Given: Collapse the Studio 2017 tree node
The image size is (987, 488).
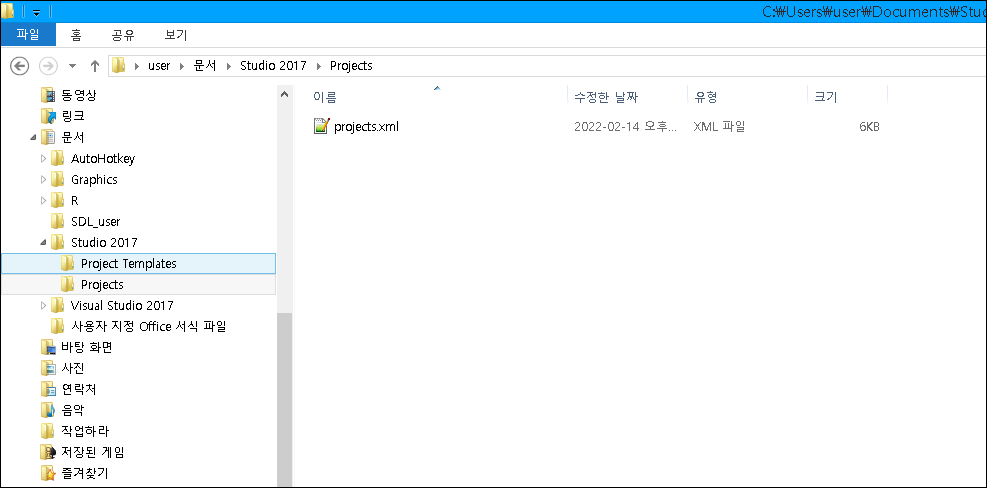Looking at the screenshot, I should 43,243.
